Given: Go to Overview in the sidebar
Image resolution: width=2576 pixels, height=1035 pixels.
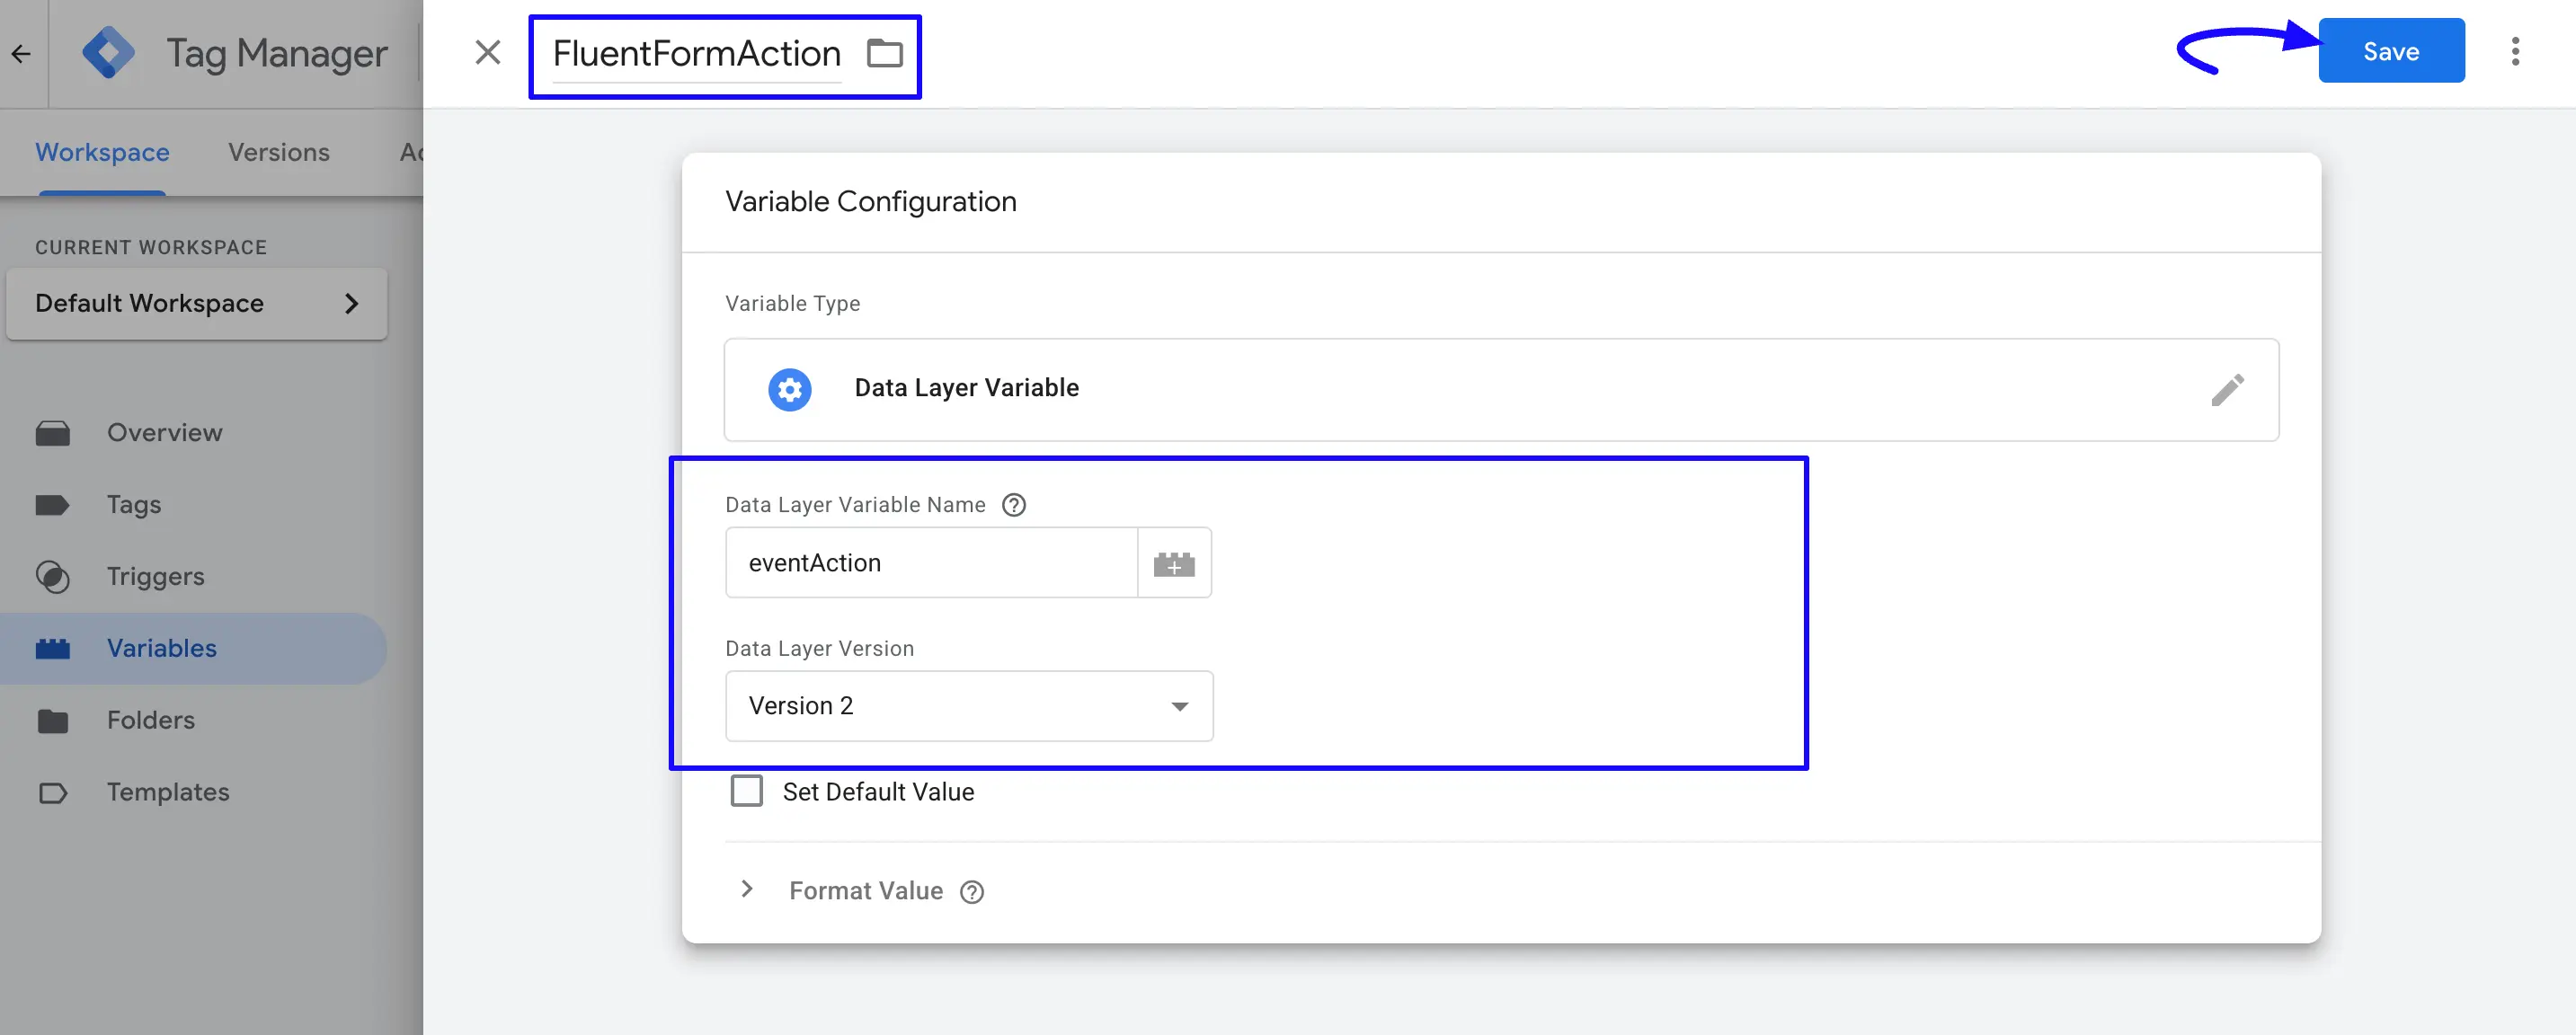Looking at the screenshot, I should point(194,433).
